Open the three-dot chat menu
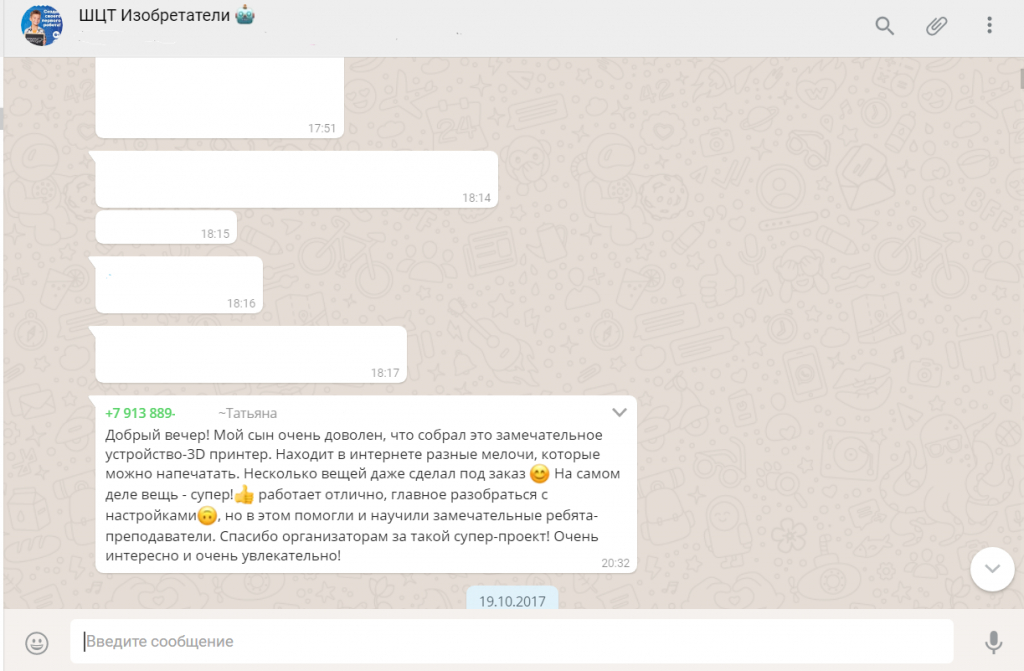This screenshot has width=1024, height=671. point(989,26)
